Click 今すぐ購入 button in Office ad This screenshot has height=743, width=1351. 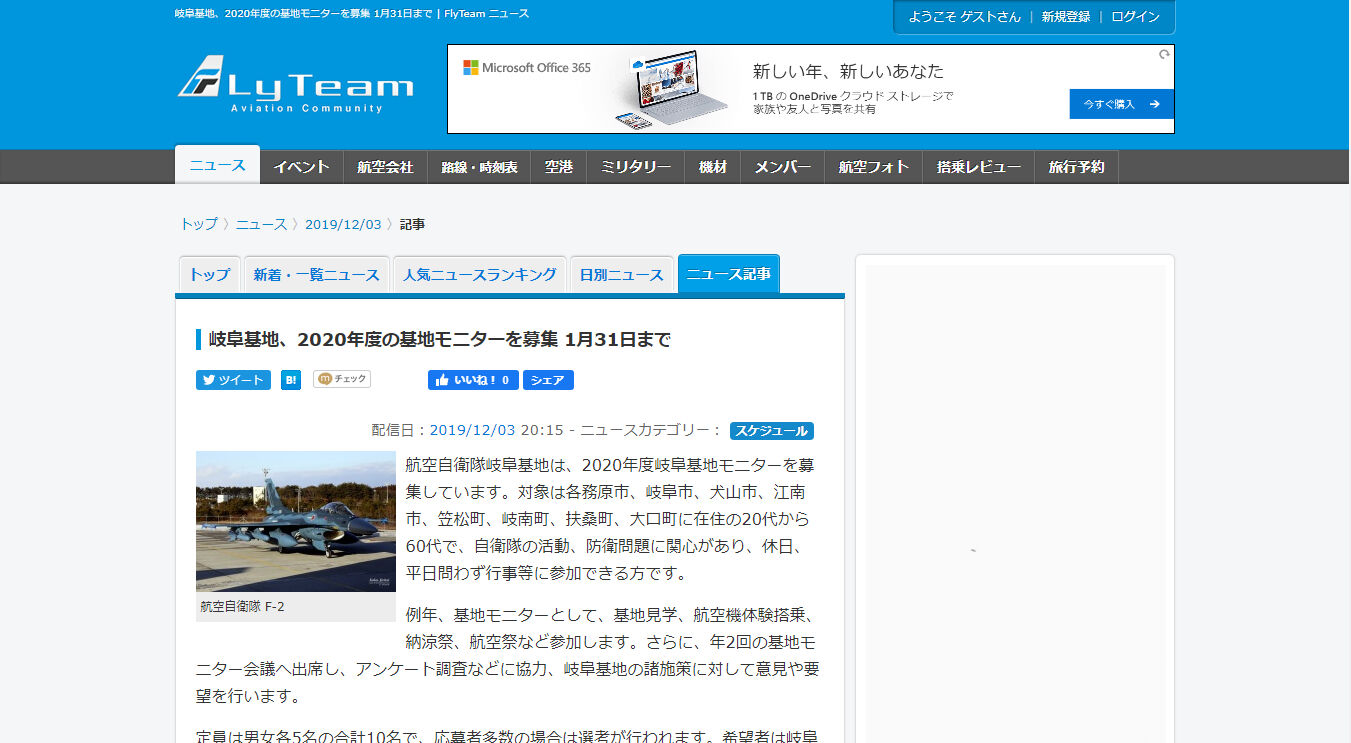click(x=1121, y=104)
